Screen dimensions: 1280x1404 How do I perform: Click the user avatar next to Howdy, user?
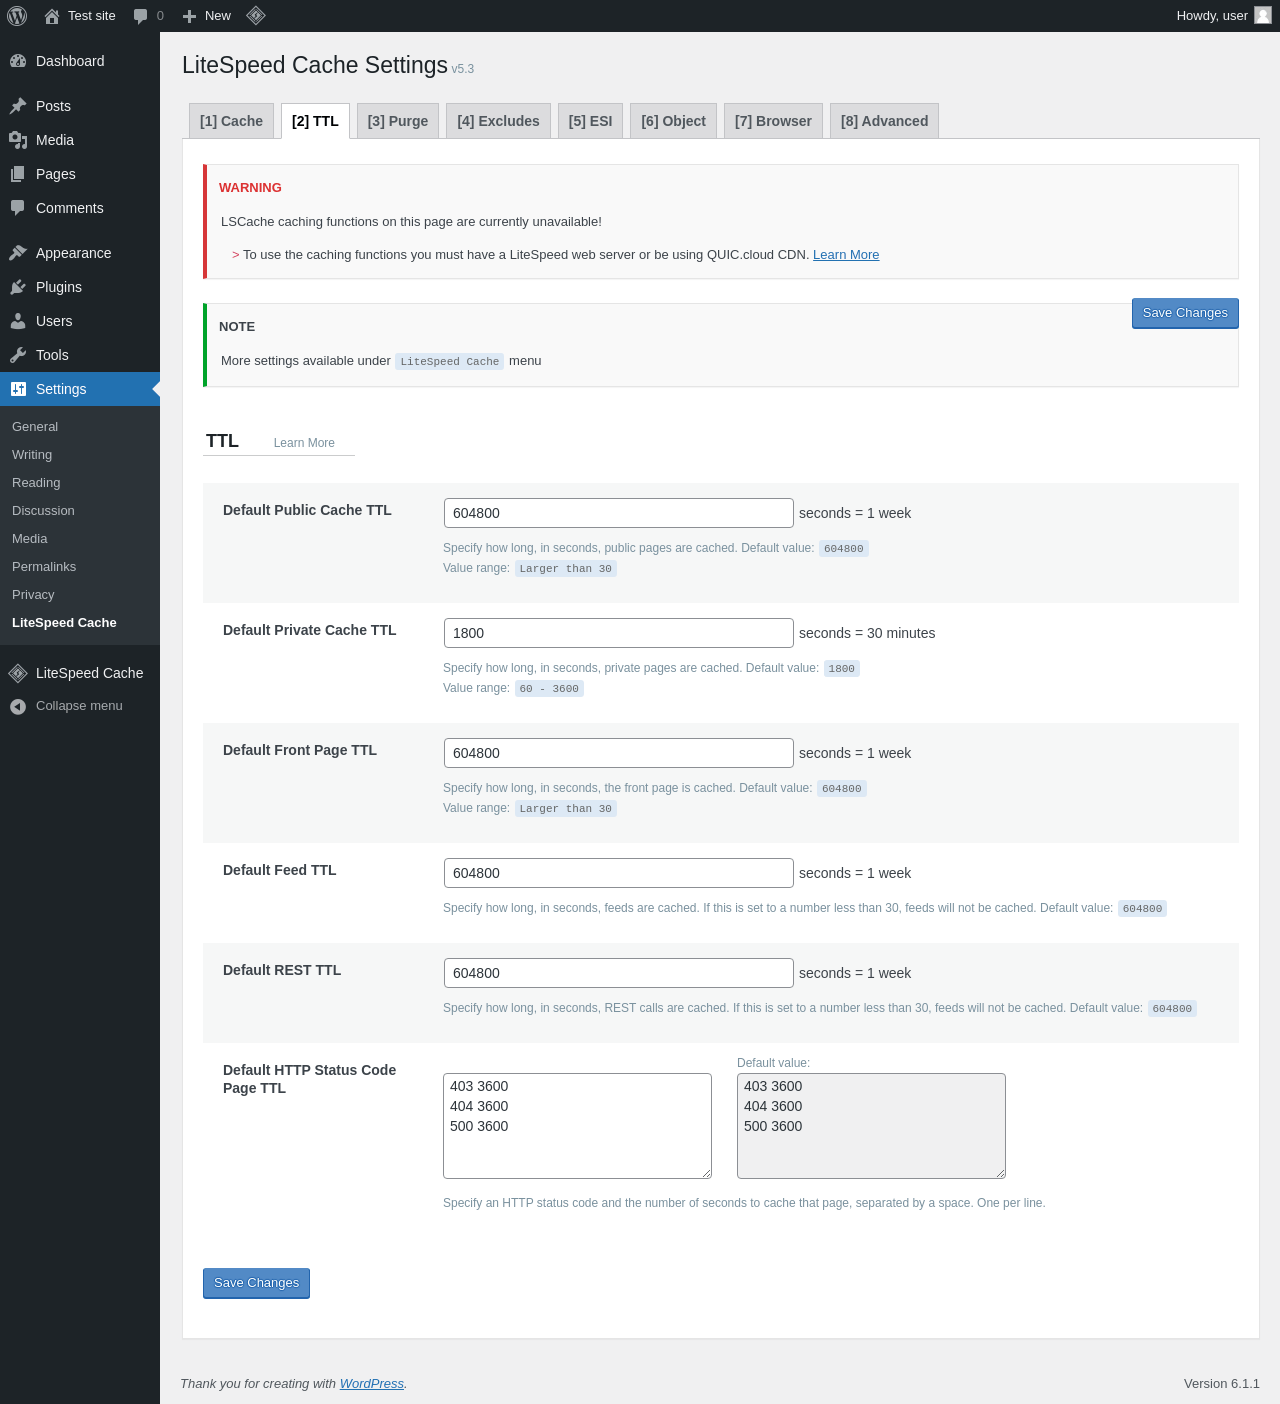(1263, 15)
